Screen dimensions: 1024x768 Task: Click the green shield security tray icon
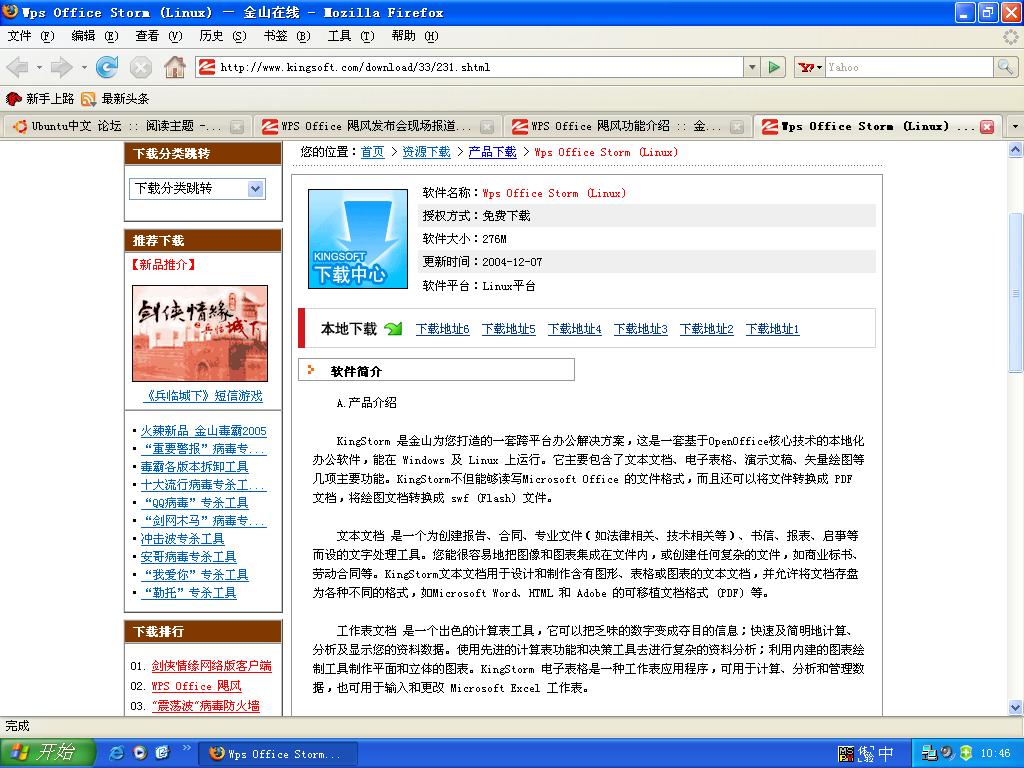pyautogui.click(x=966, y=753)
